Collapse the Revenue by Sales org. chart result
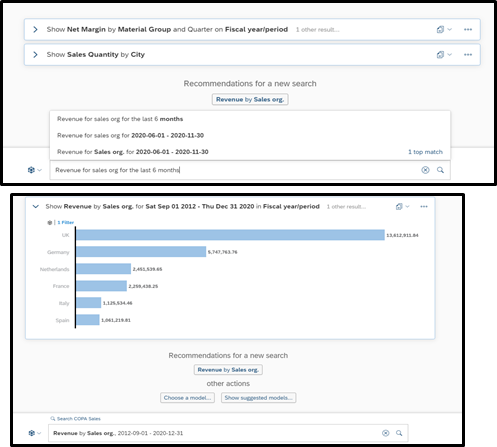The image size is (497, 447). 36,206
